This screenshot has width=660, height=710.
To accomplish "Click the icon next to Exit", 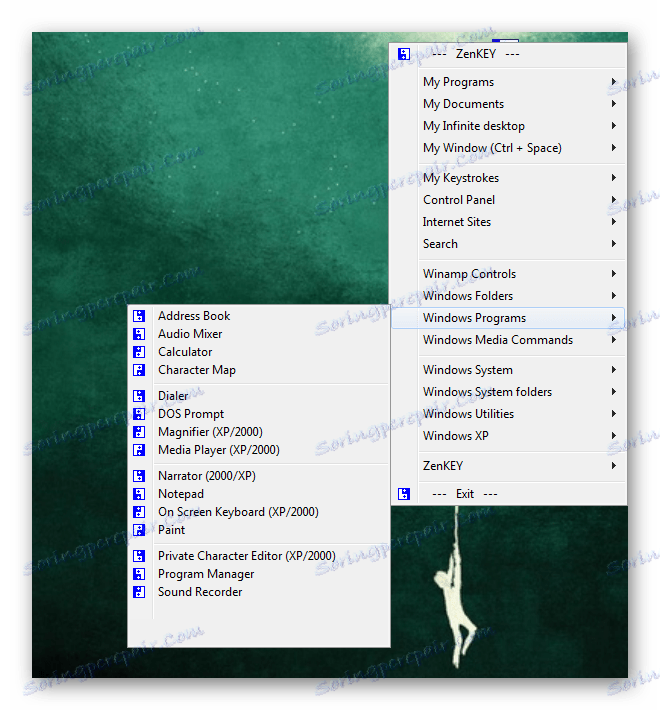I will 404,494.
